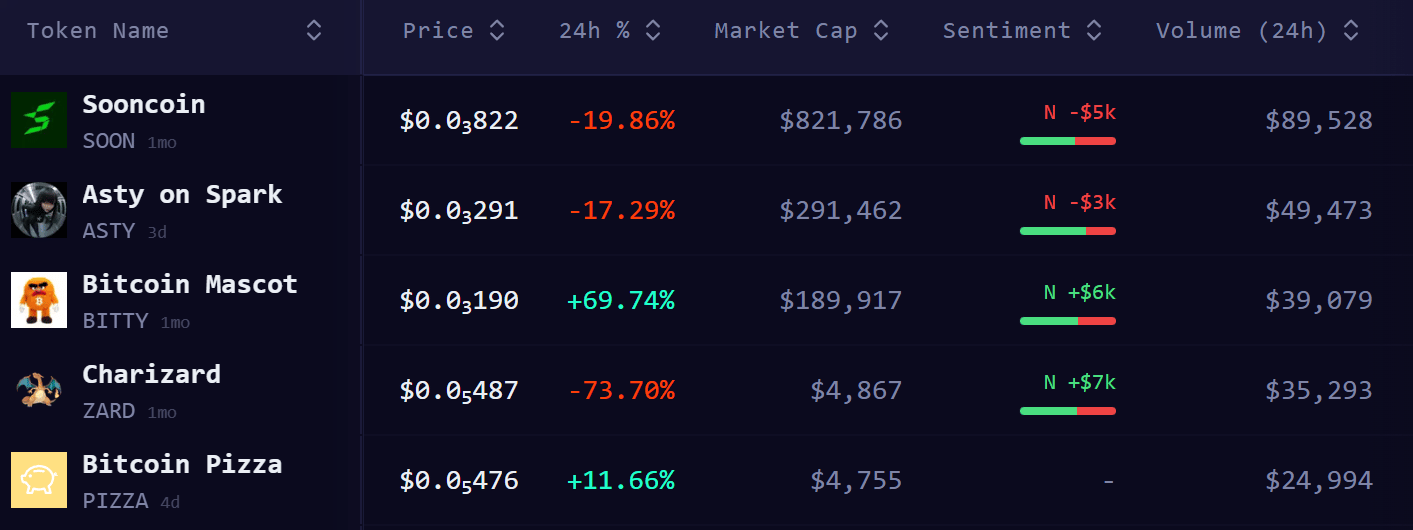Screen dimensions: 1413x530
Task: Click the Bitcoin Mascot +69.74% change value
Action: tap(621, 301)
